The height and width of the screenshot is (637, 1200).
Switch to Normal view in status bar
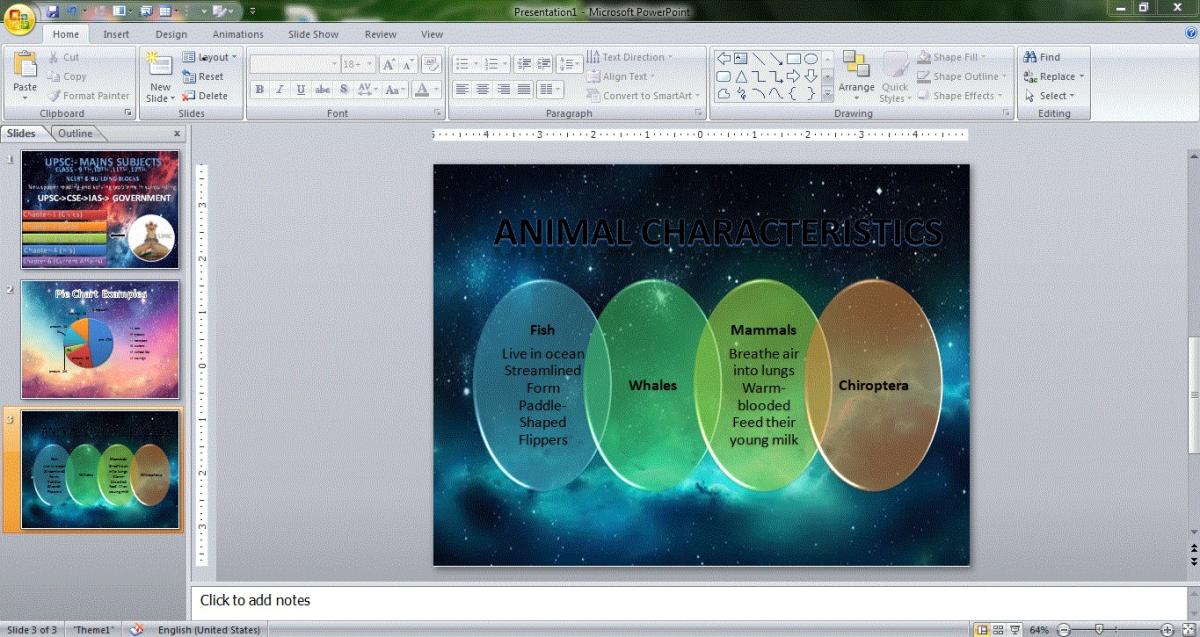[983, 630]
